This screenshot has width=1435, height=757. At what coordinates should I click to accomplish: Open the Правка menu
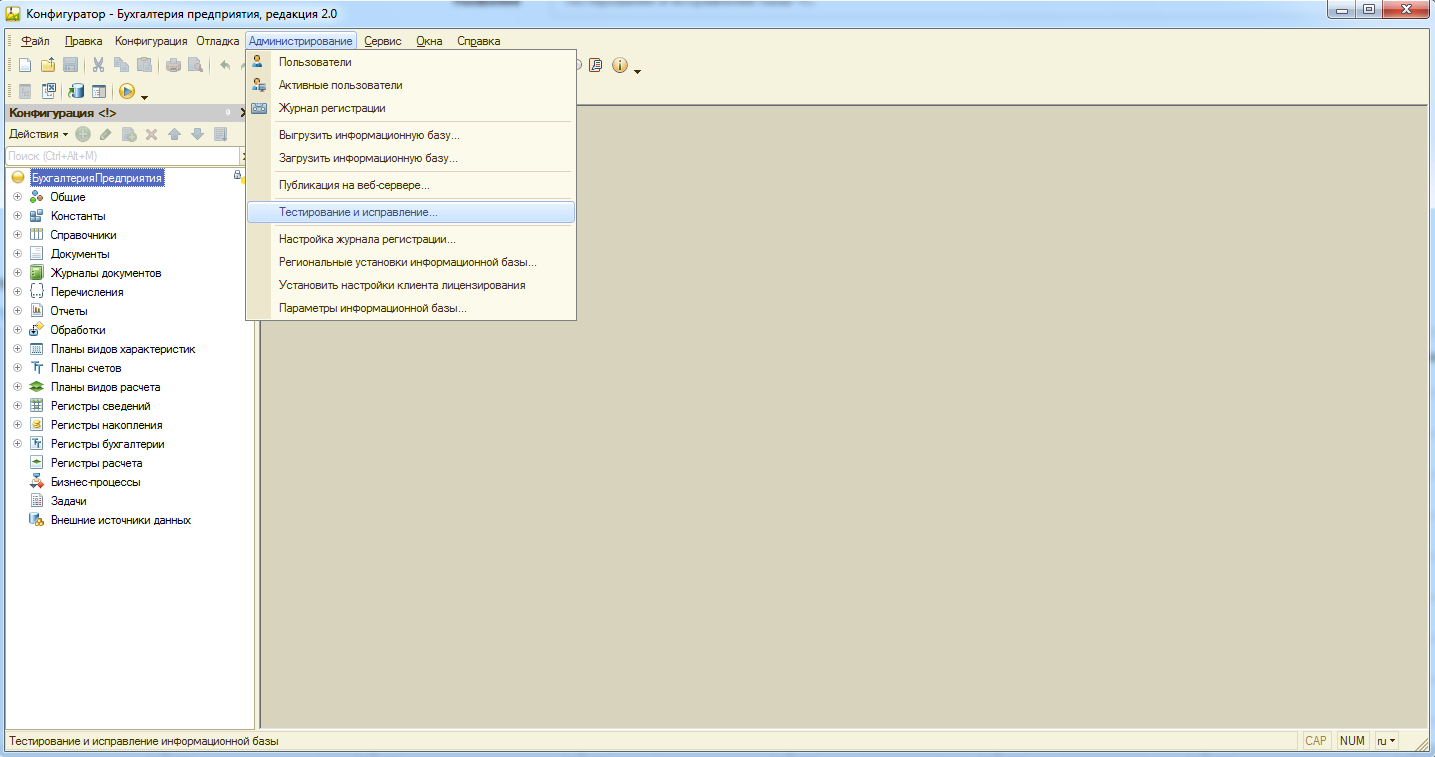coord(83,41)
